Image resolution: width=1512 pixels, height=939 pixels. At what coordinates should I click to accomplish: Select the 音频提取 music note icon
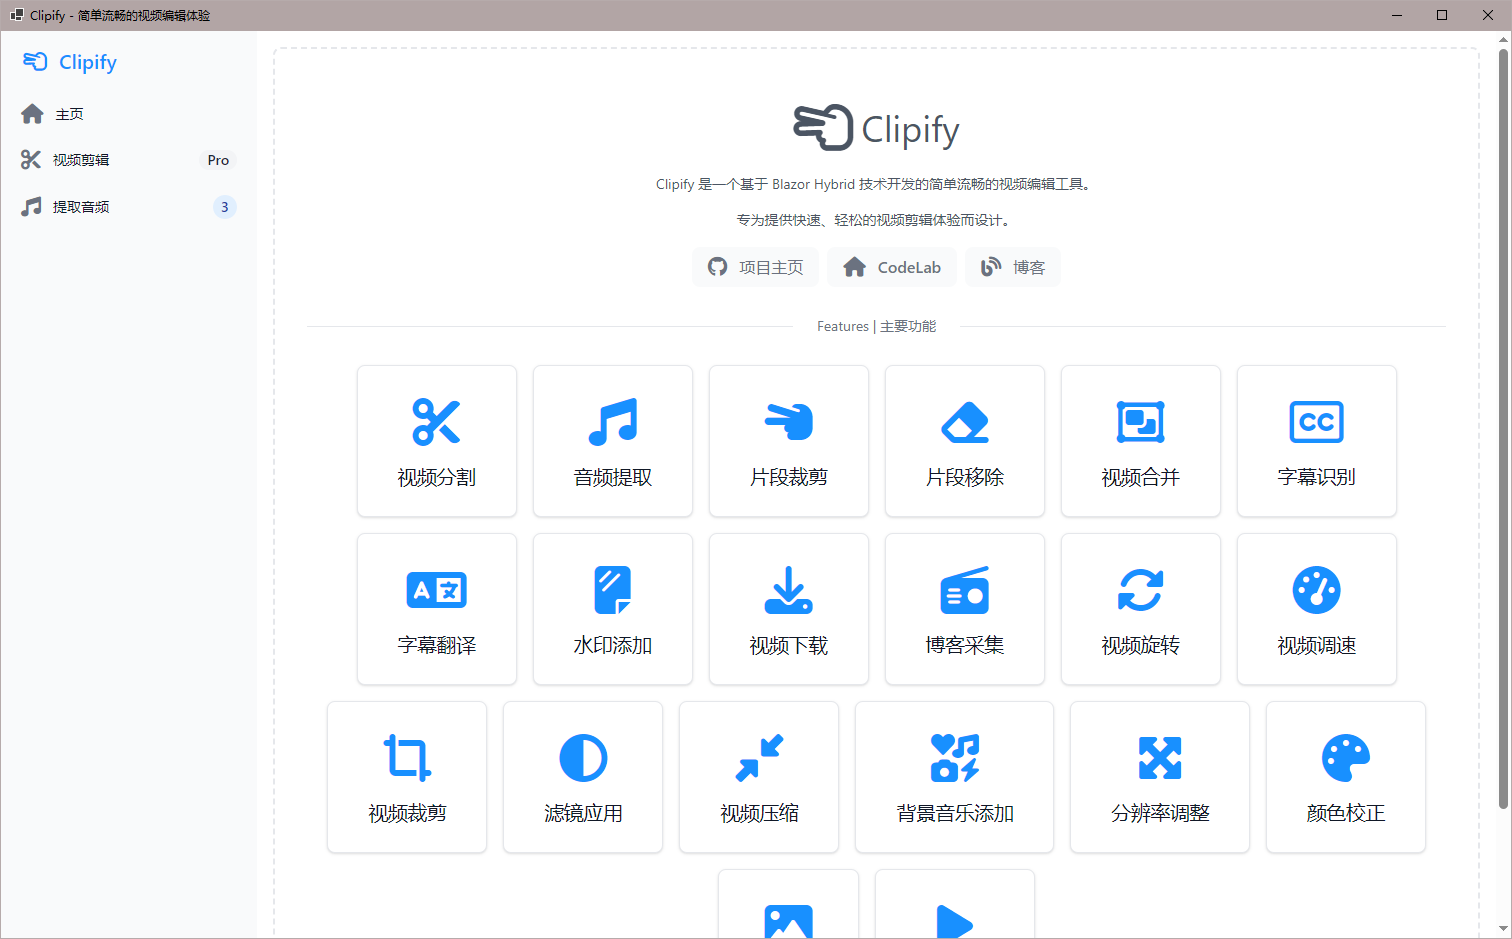pyautogui.click(x=612, y=422)
